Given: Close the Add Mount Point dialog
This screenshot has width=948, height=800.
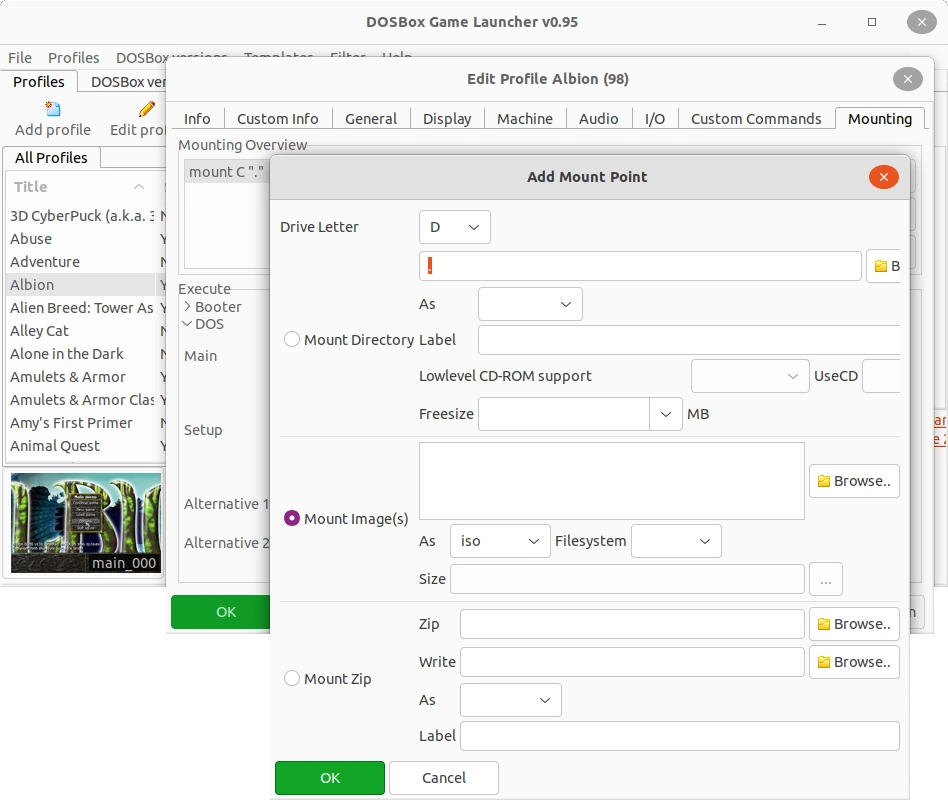Looking at the screenshot, I should coord(883,177).
